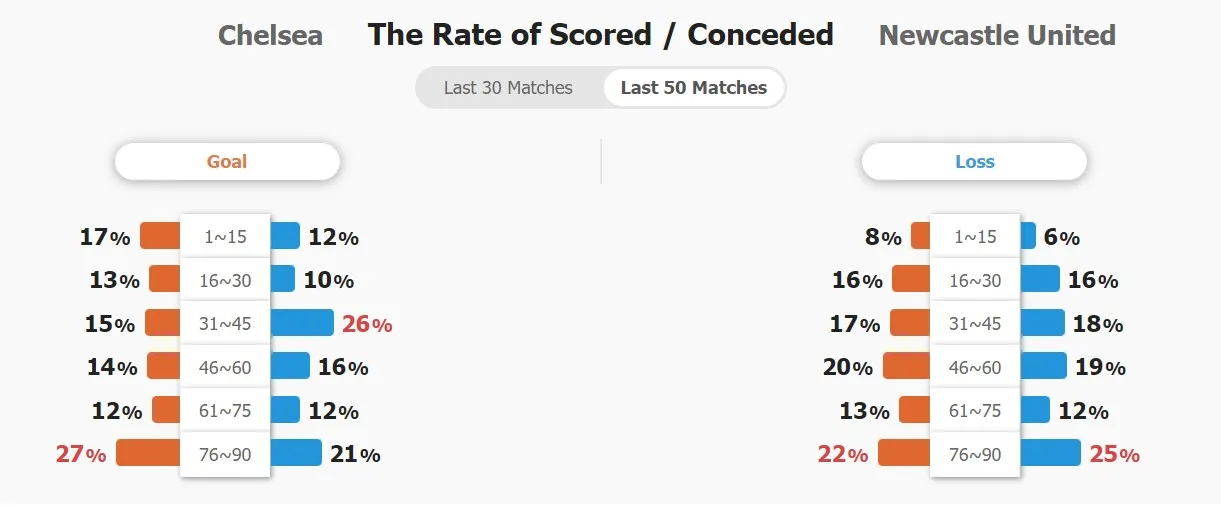
Task: Open the Goal panel header
Action: 227,161
